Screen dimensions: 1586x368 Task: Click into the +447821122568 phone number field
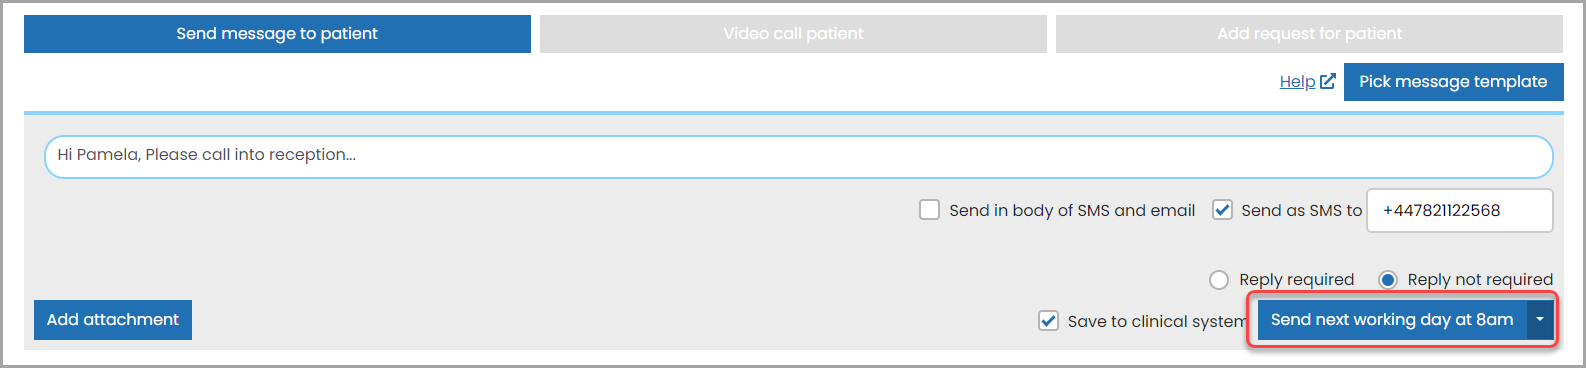pos(1460,210)
